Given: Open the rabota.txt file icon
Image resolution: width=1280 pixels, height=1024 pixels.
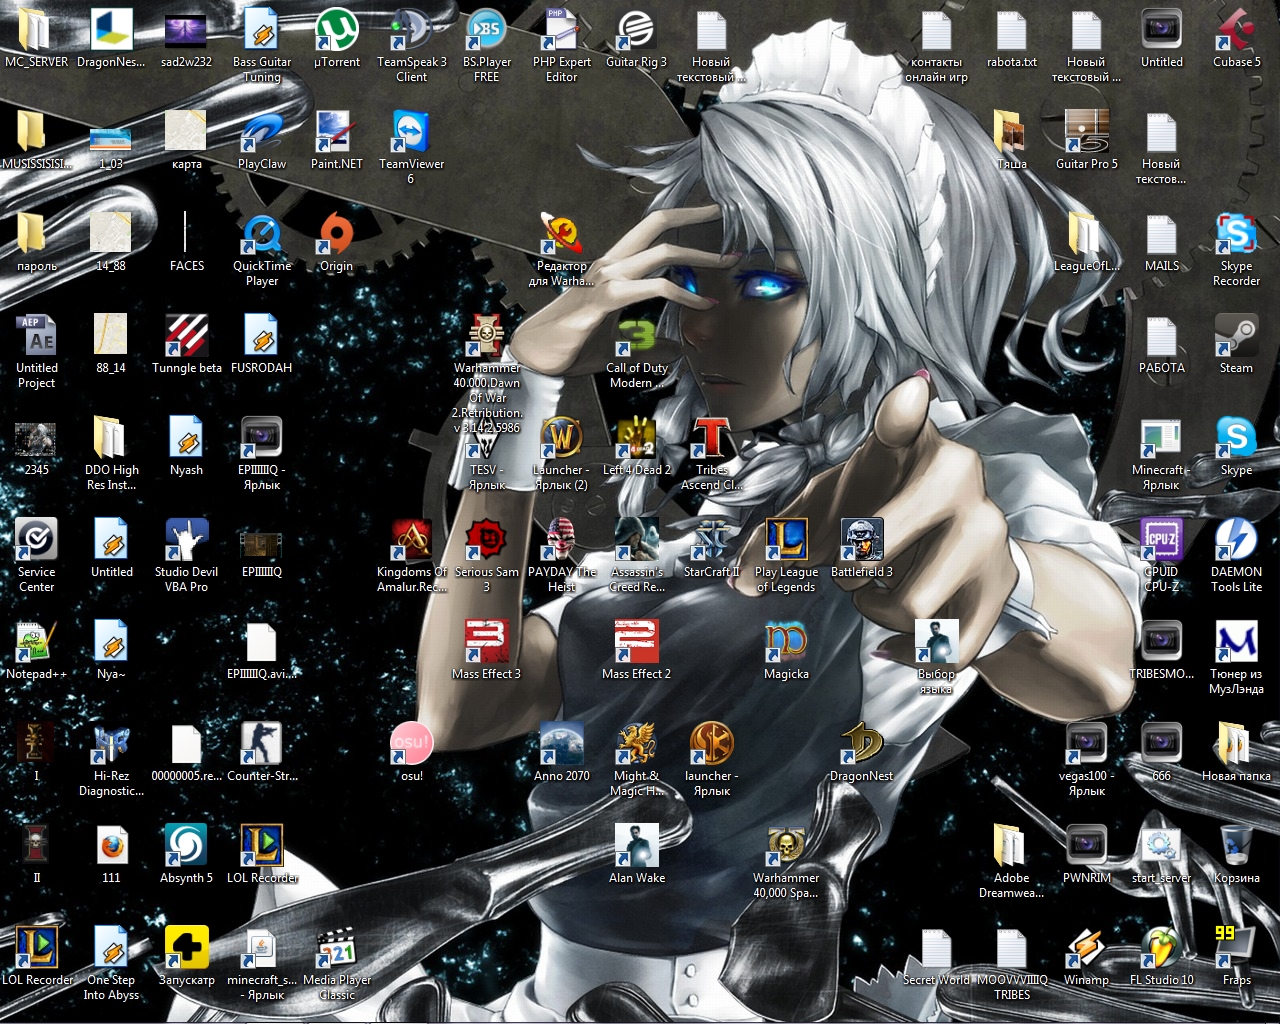Looking at the screenshot, I should click(x=1012, y=30).
